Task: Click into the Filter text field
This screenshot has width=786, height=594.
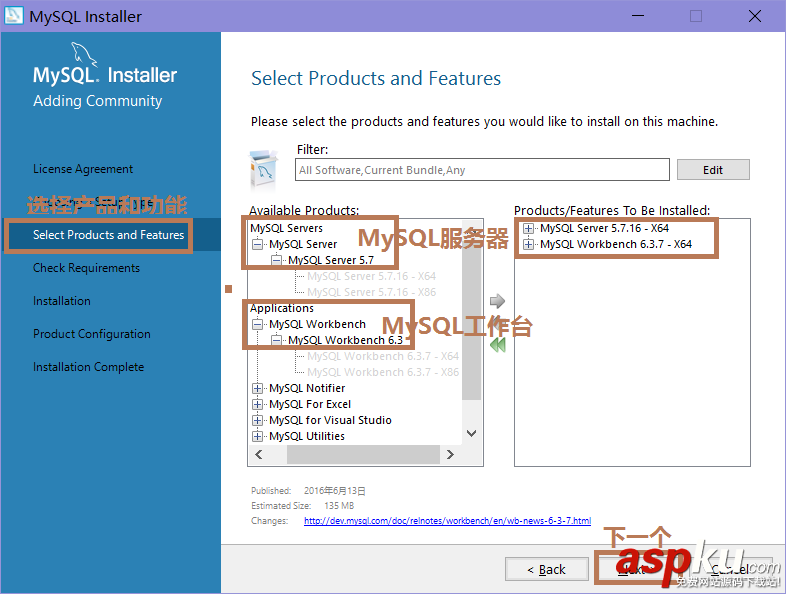Action: [482, 170]
